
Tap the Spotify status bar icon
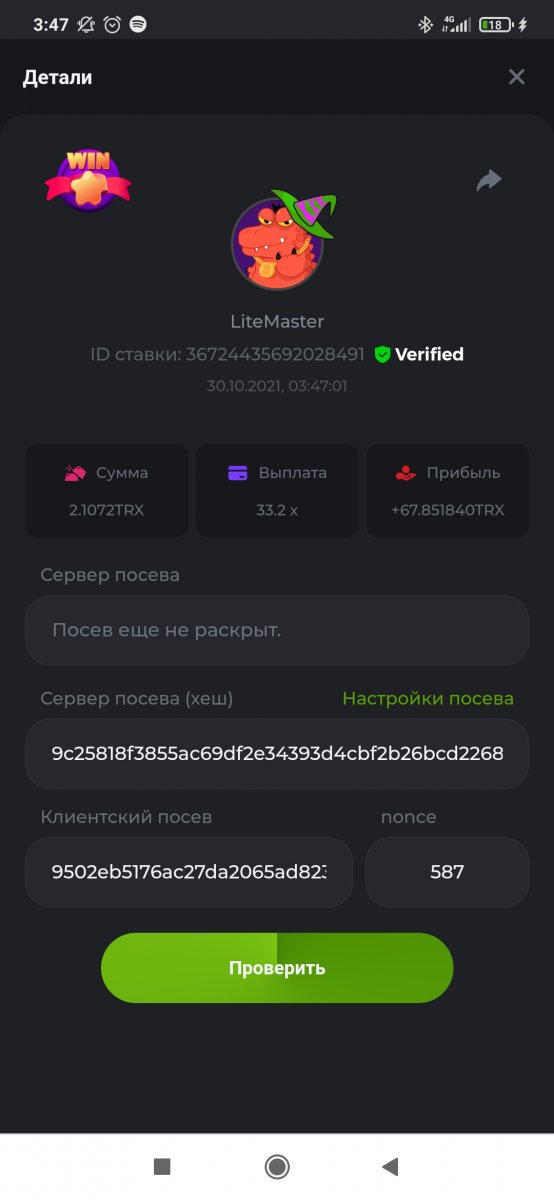[x=138, y=24]
